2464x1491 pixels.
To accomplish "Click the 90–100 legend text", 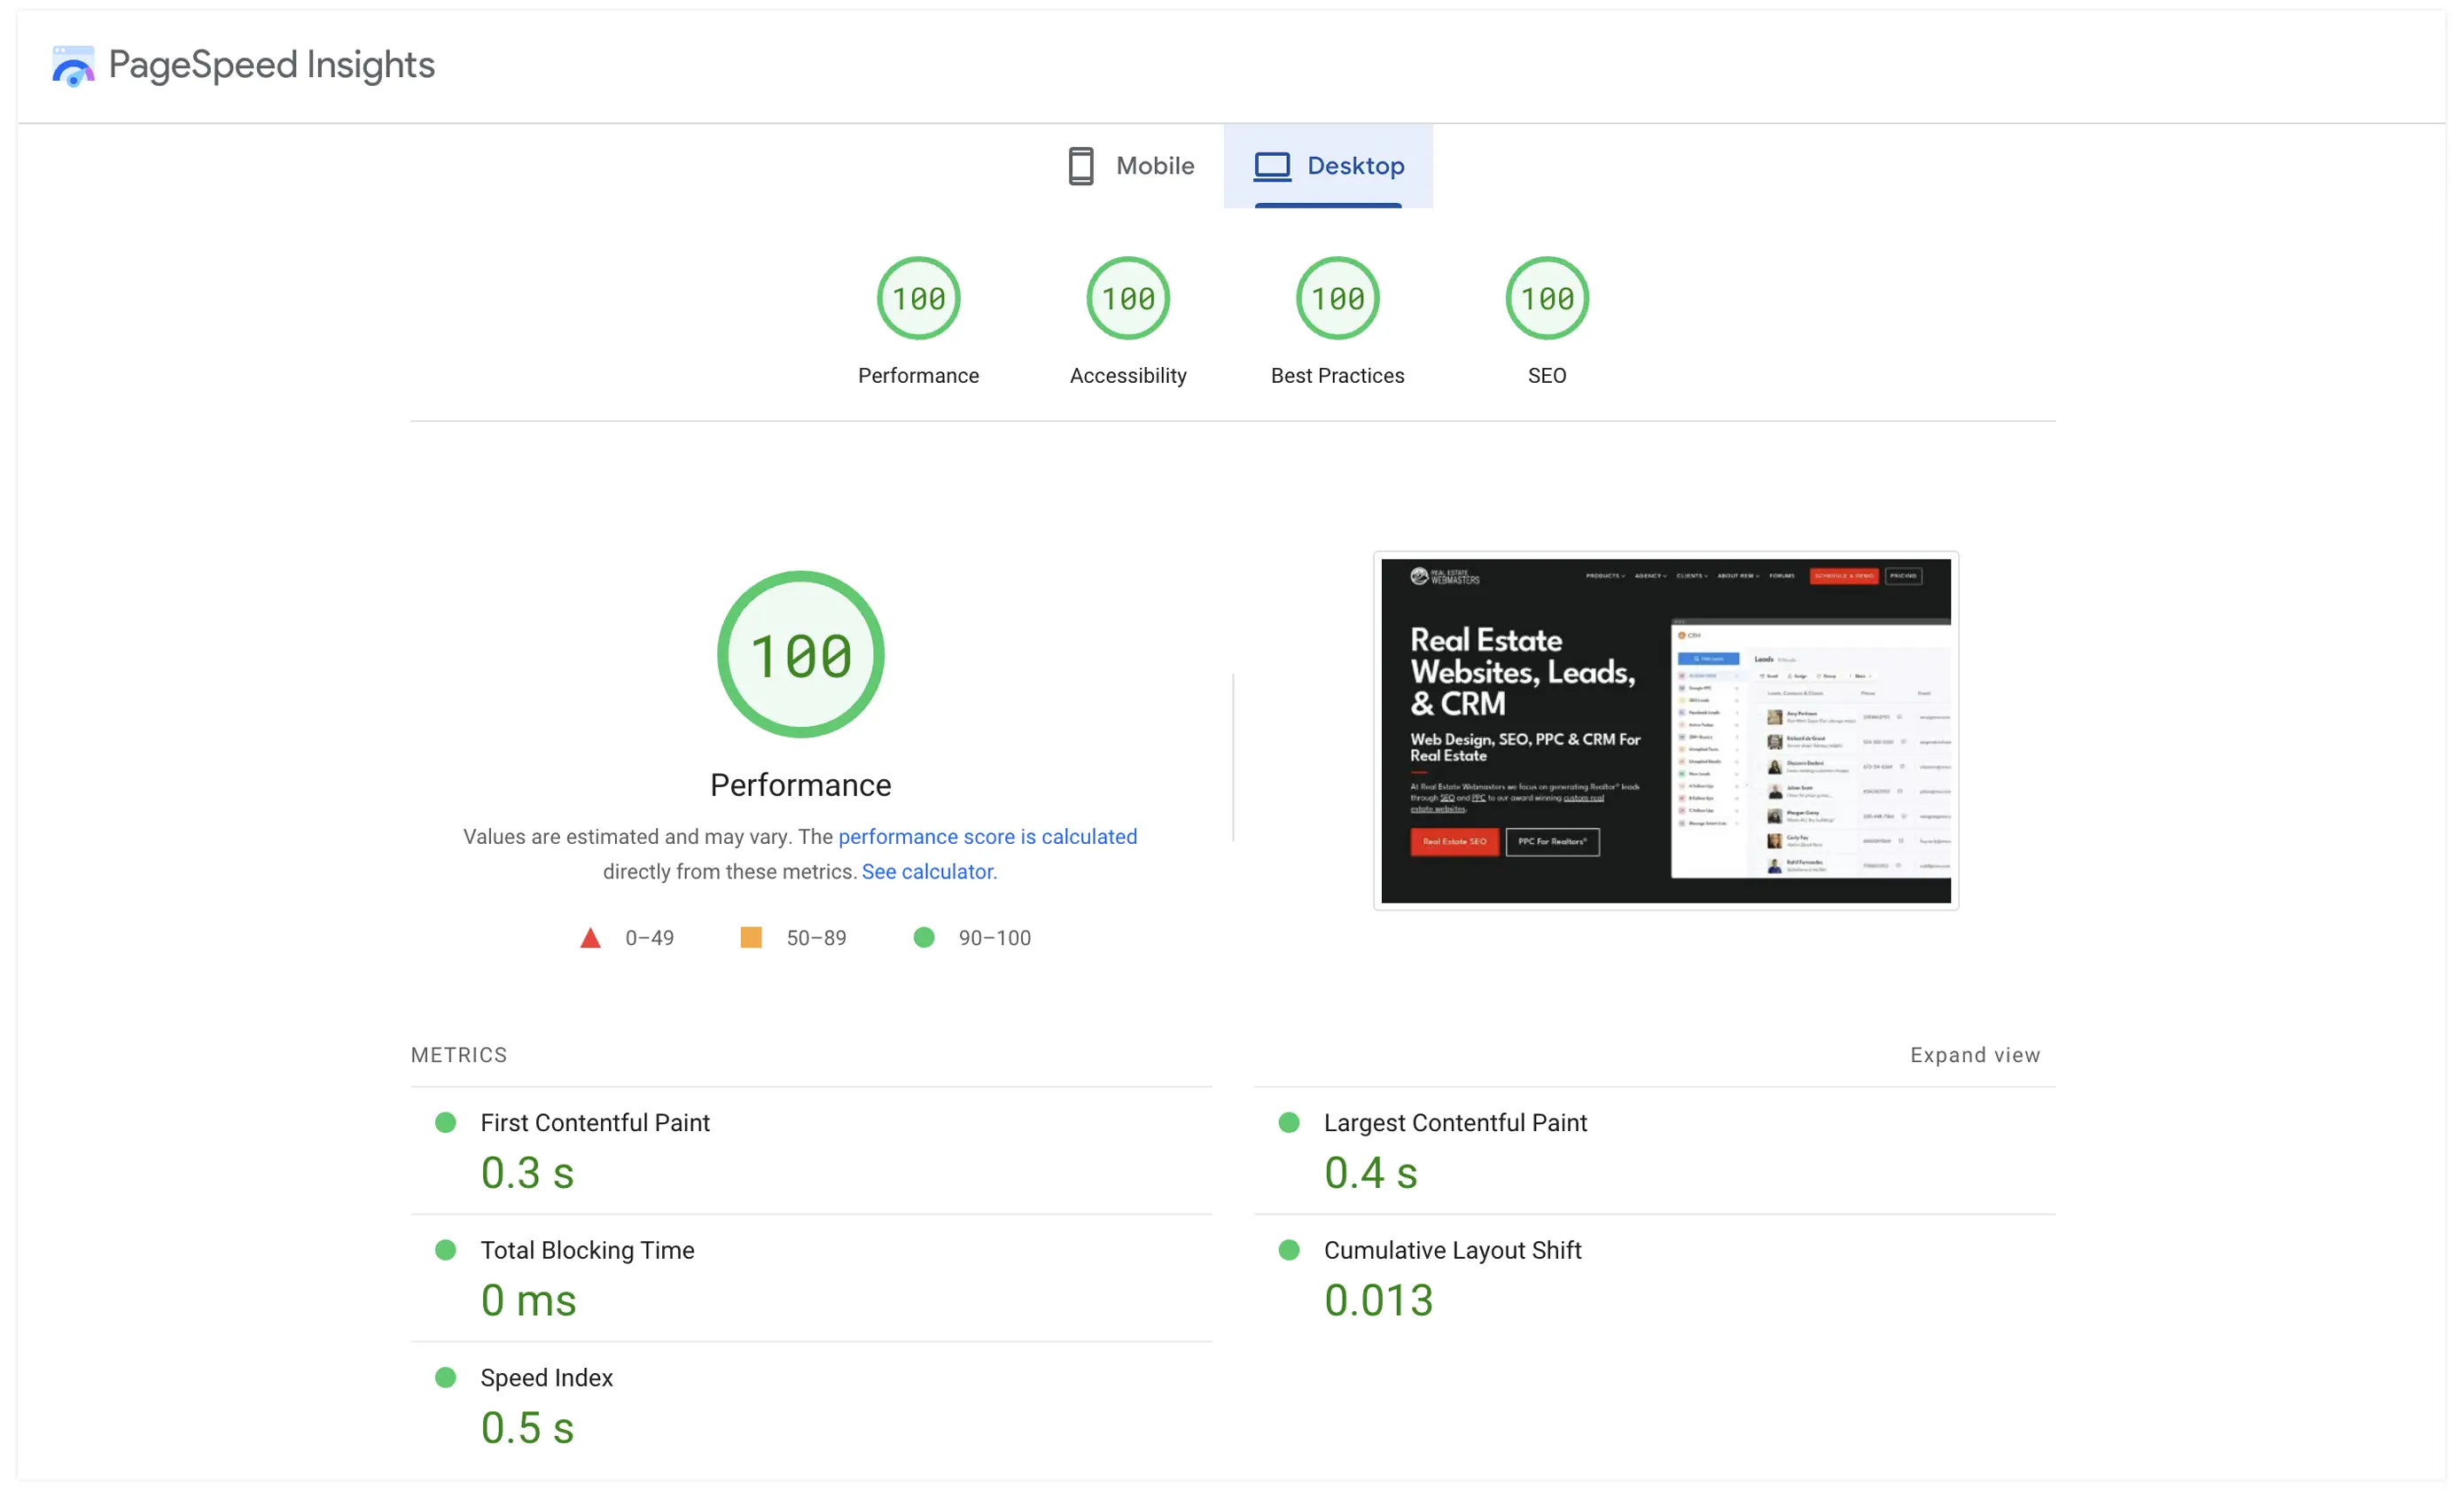I will 994,938.
